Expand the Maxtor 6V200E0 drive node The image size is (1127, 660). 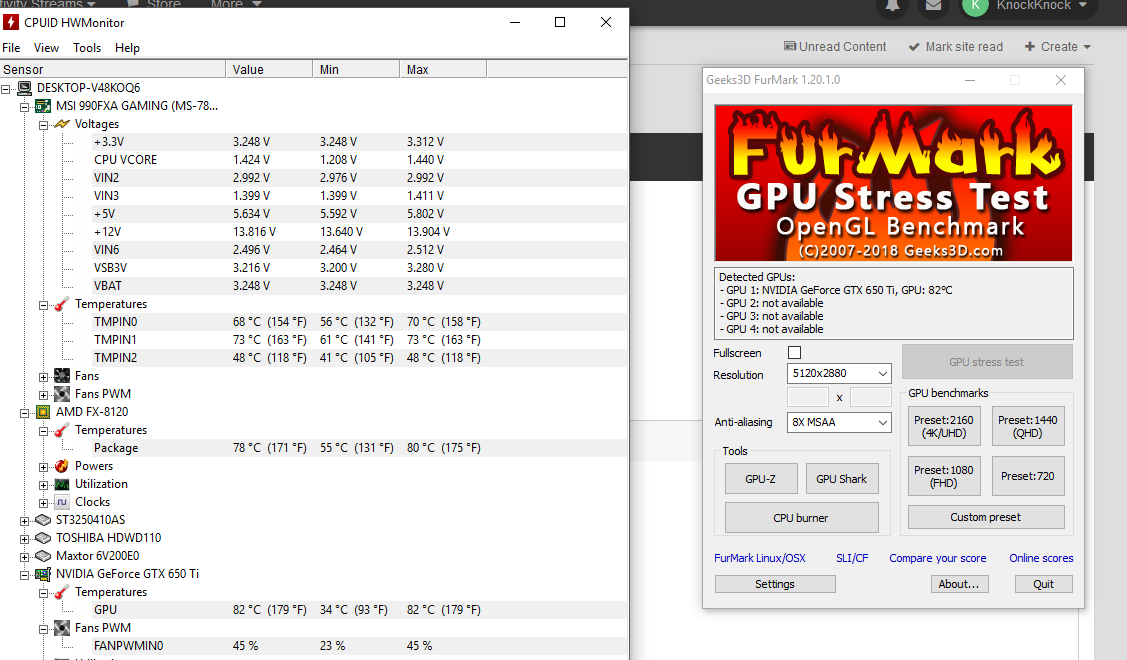coord(24,557)
